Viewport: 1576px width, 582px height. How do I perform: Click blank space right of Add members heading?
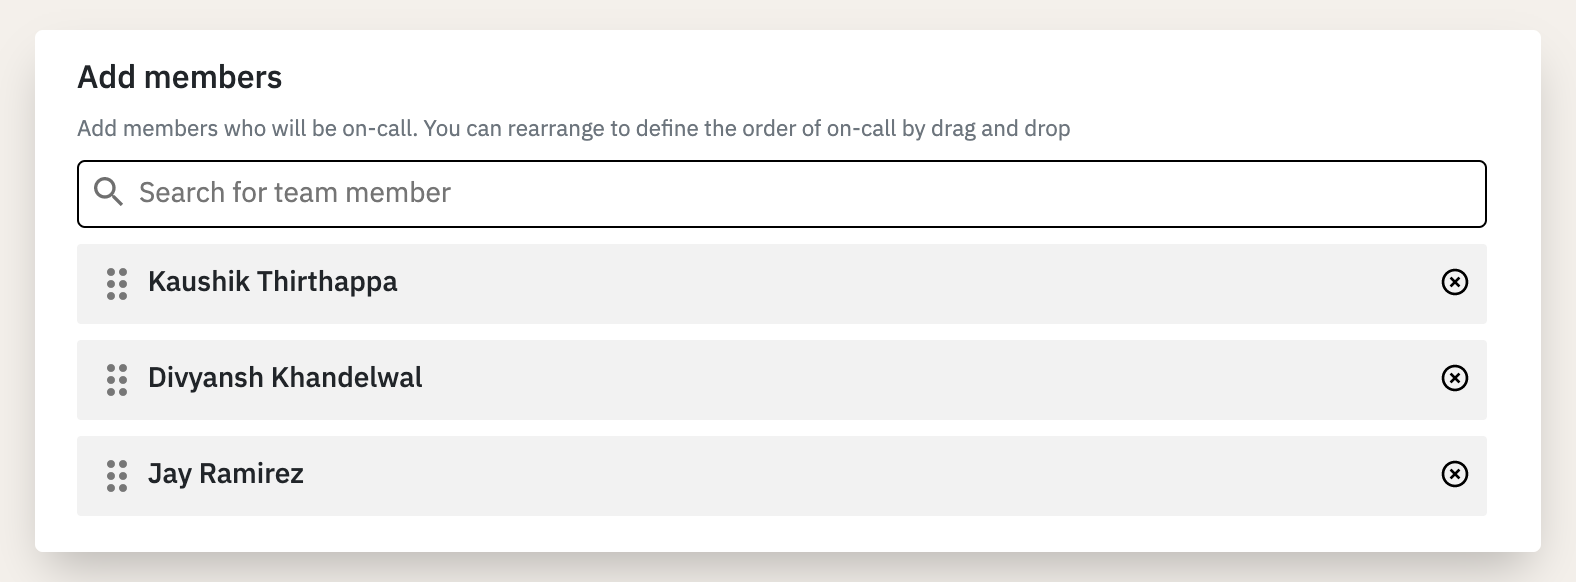point(900,77)
